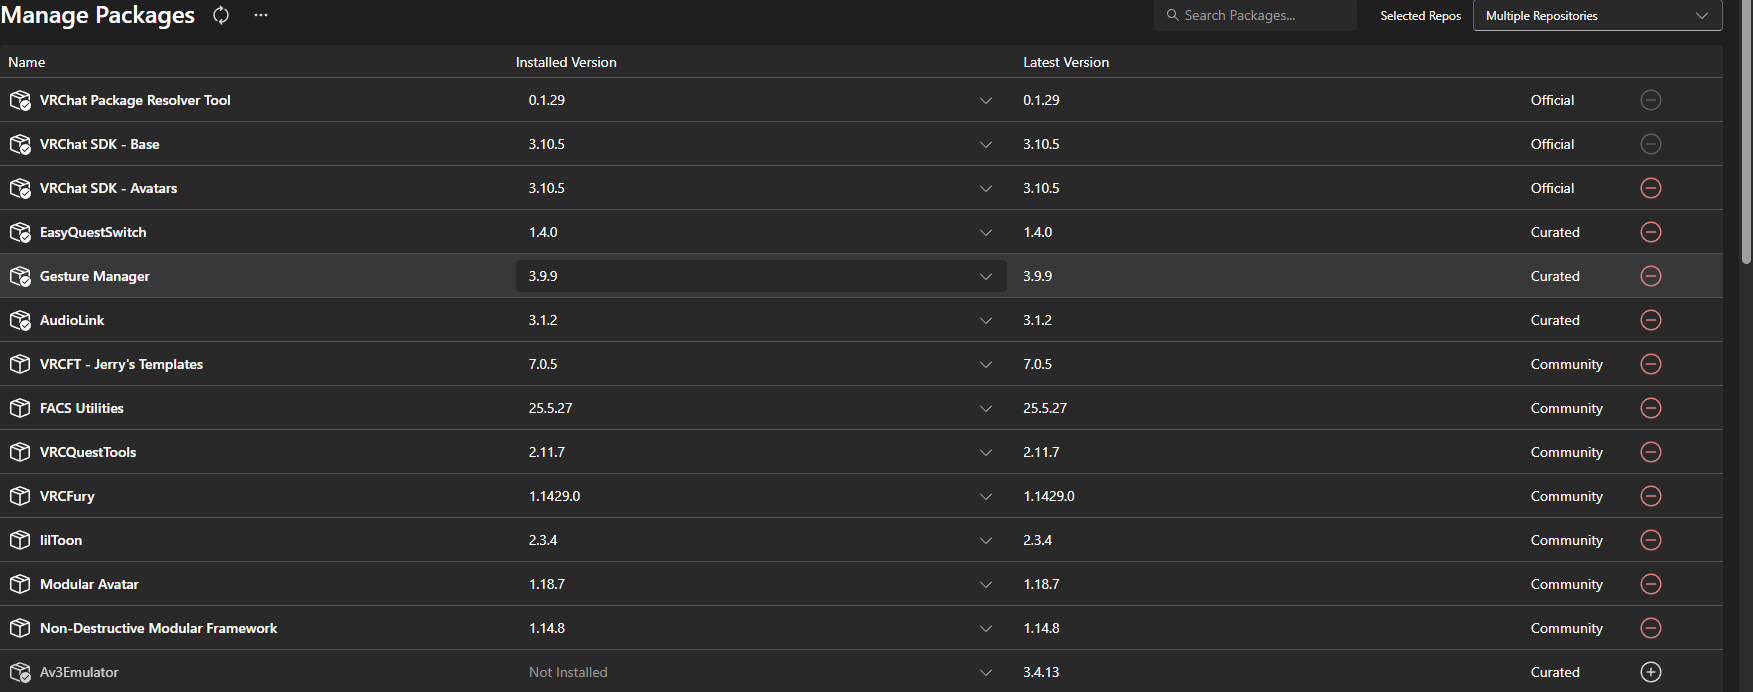Remove Gesture Manager package
This screenshot has width=1753, height=692.
1651,276
